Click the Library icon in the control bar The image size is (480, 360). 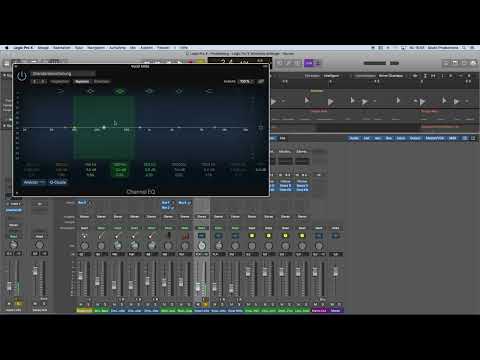click(6, 63)
